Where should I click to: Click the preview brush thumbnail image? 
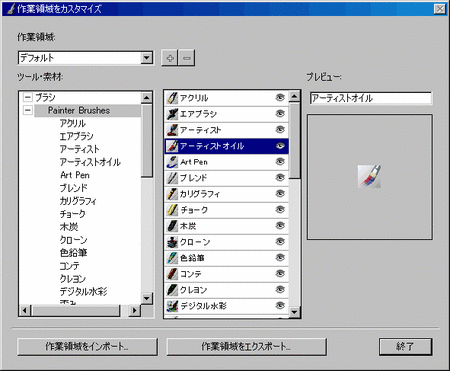point(369,176)
